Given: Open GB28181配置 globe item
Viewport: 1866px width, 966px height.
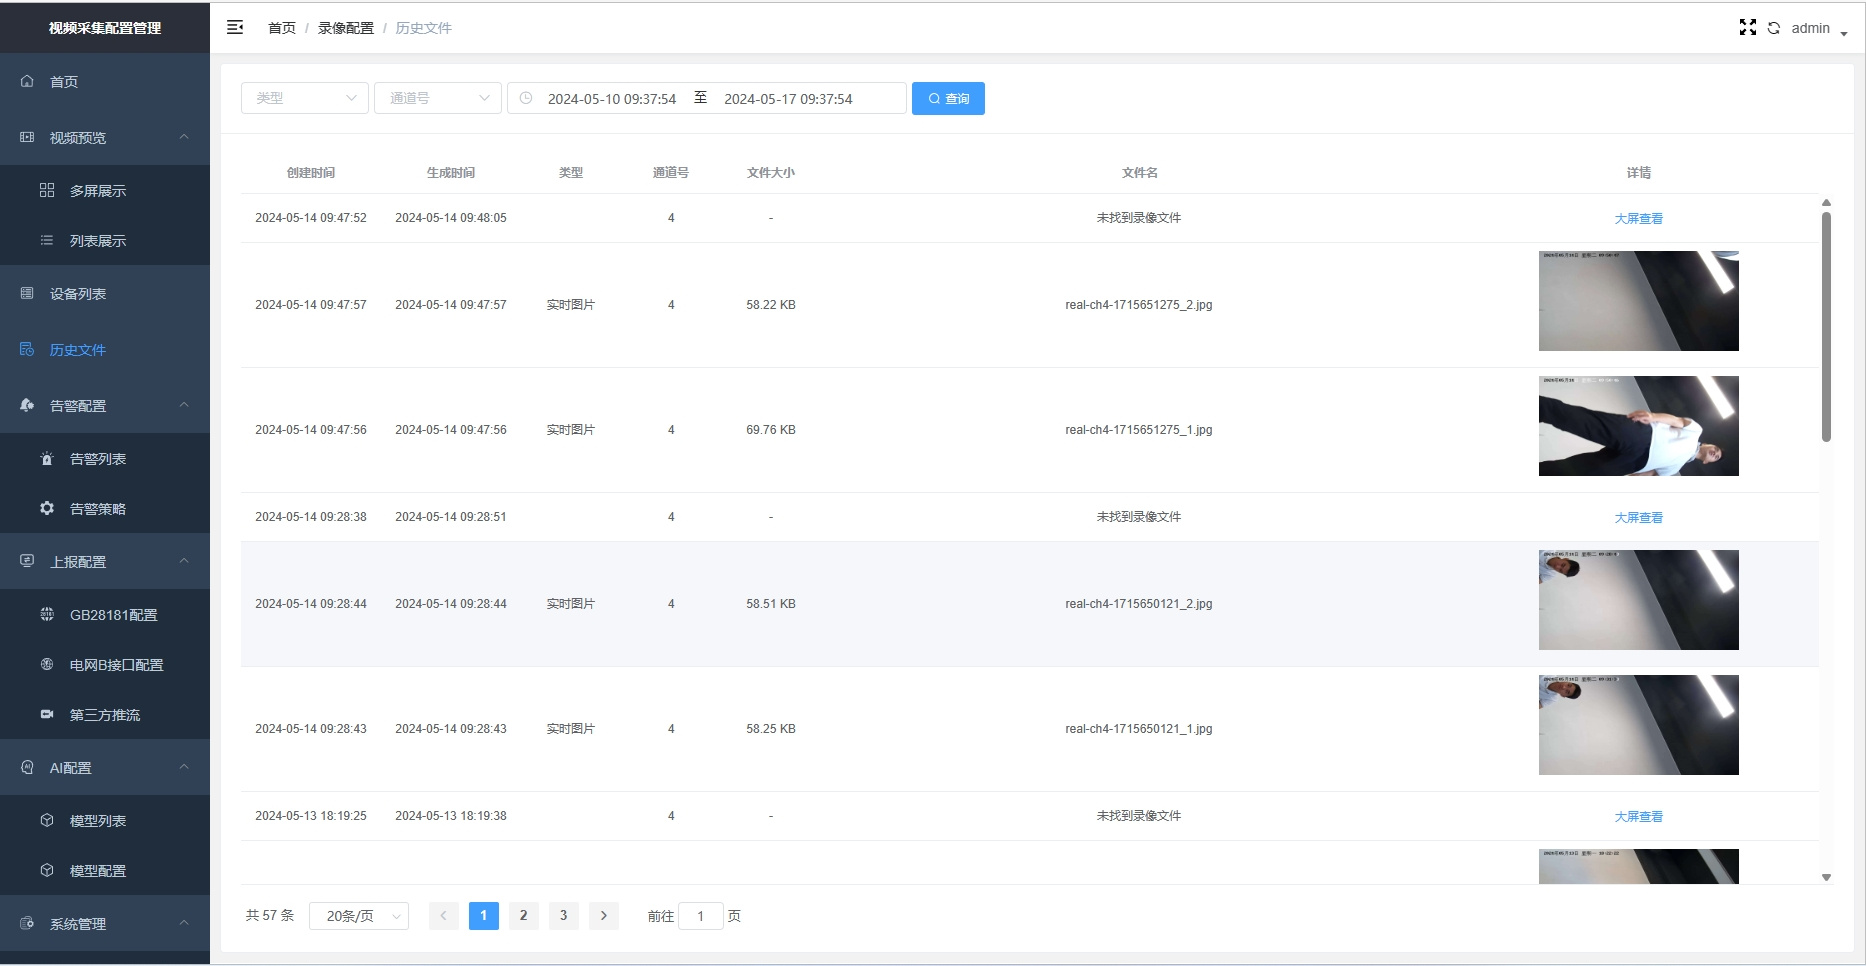Looking at the screenshot, I should [113, 615].
